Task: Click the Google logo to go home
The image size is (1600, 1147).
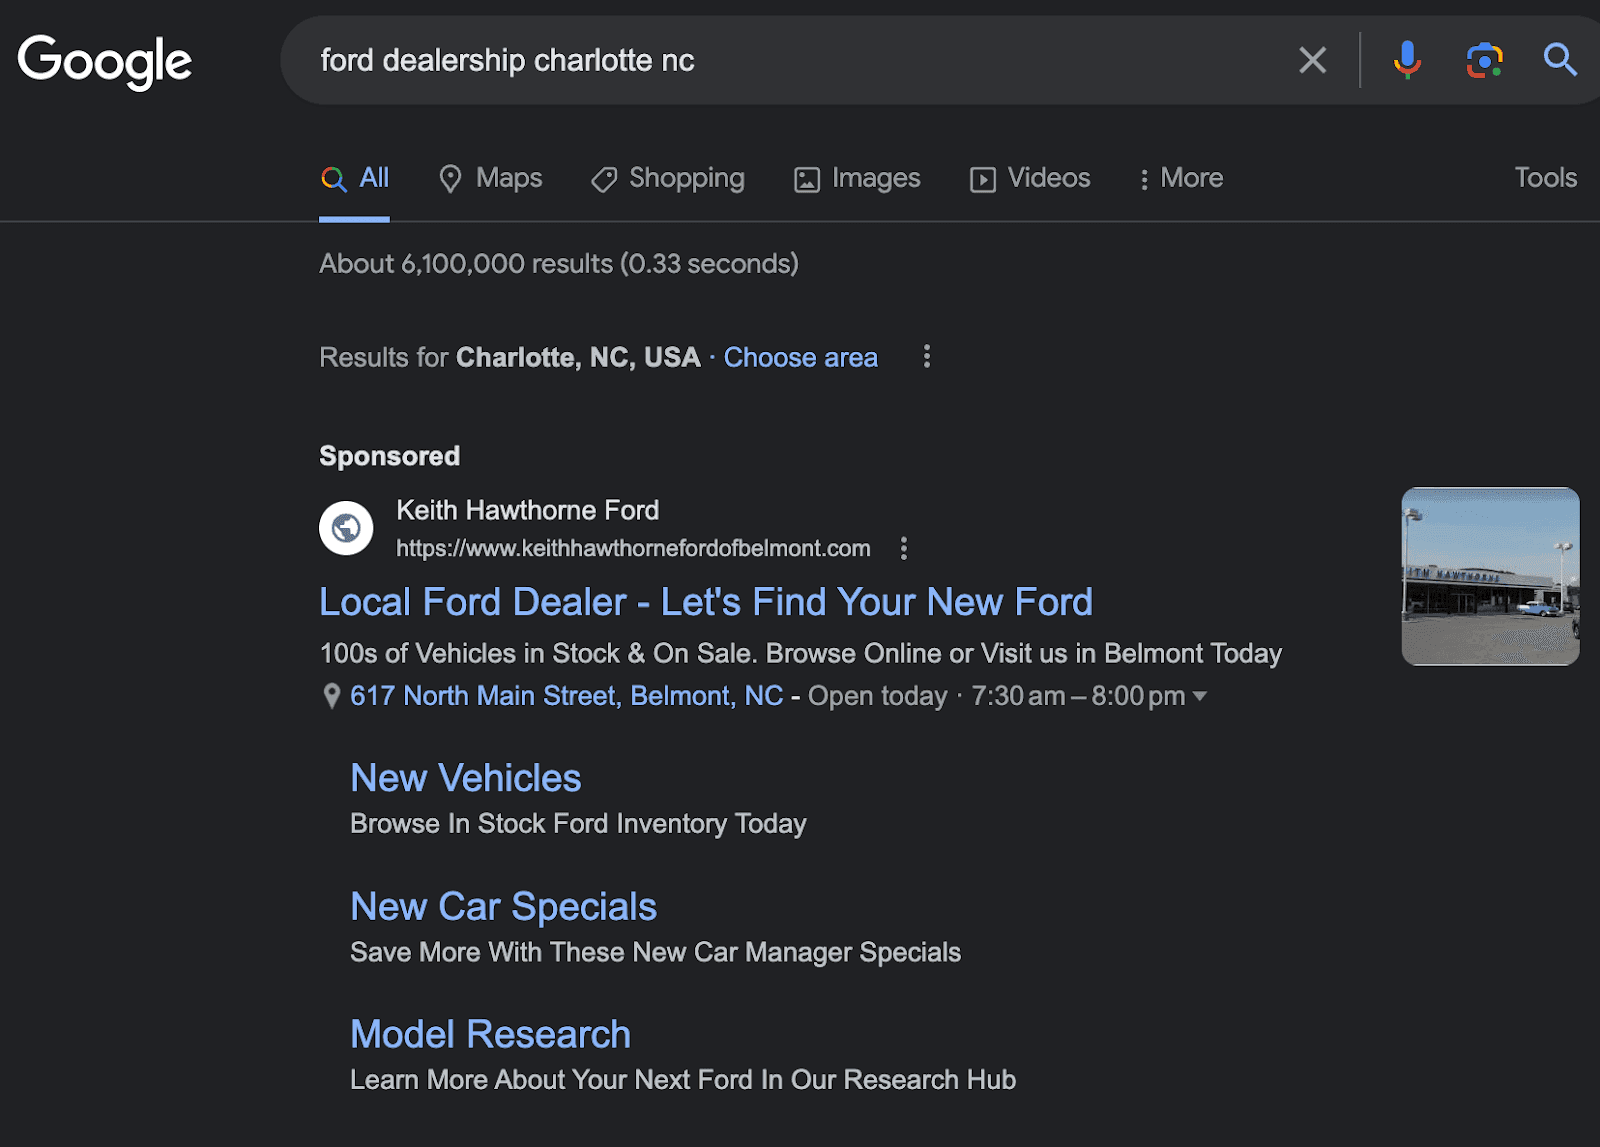Action: 104,60
